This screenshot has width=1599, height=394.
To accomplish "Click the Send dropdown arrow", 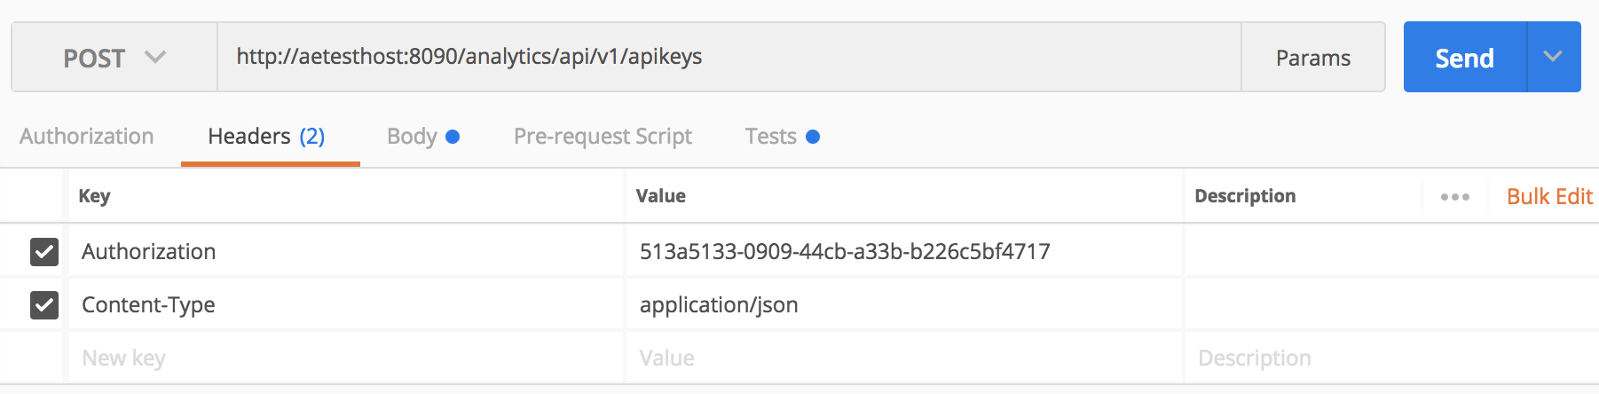I will pyautogui.click(x=1553, y=57).
